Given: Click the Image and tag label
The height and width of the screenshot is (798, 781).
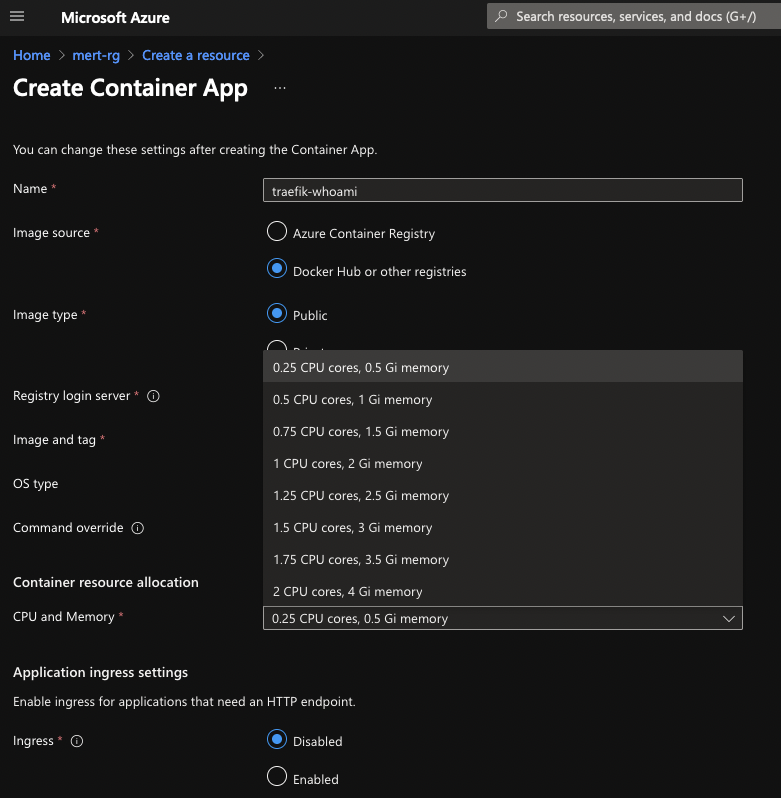Looking at the screenshot, I should tap(54, 440).
